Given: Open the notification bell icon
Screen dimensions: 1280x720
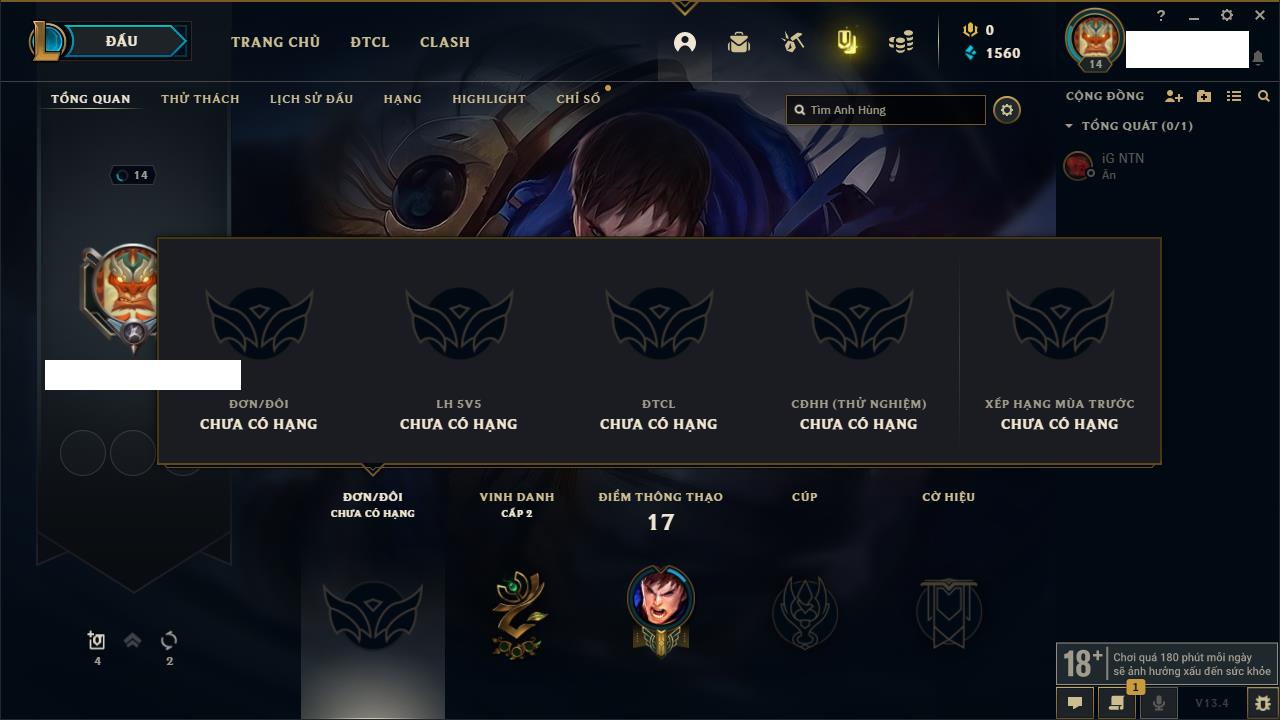Looking at the screenshot, I should point(1258,58).
